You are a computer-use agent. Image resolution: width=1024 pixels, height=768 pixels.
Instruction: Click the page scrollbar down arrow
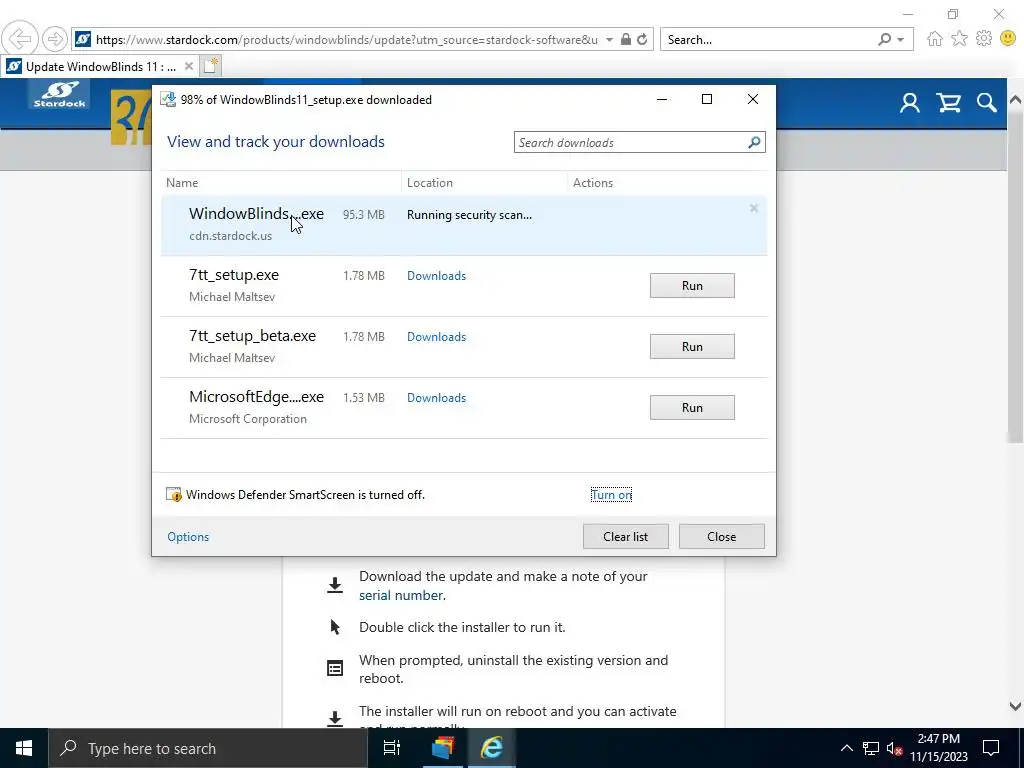point(1016,706)
